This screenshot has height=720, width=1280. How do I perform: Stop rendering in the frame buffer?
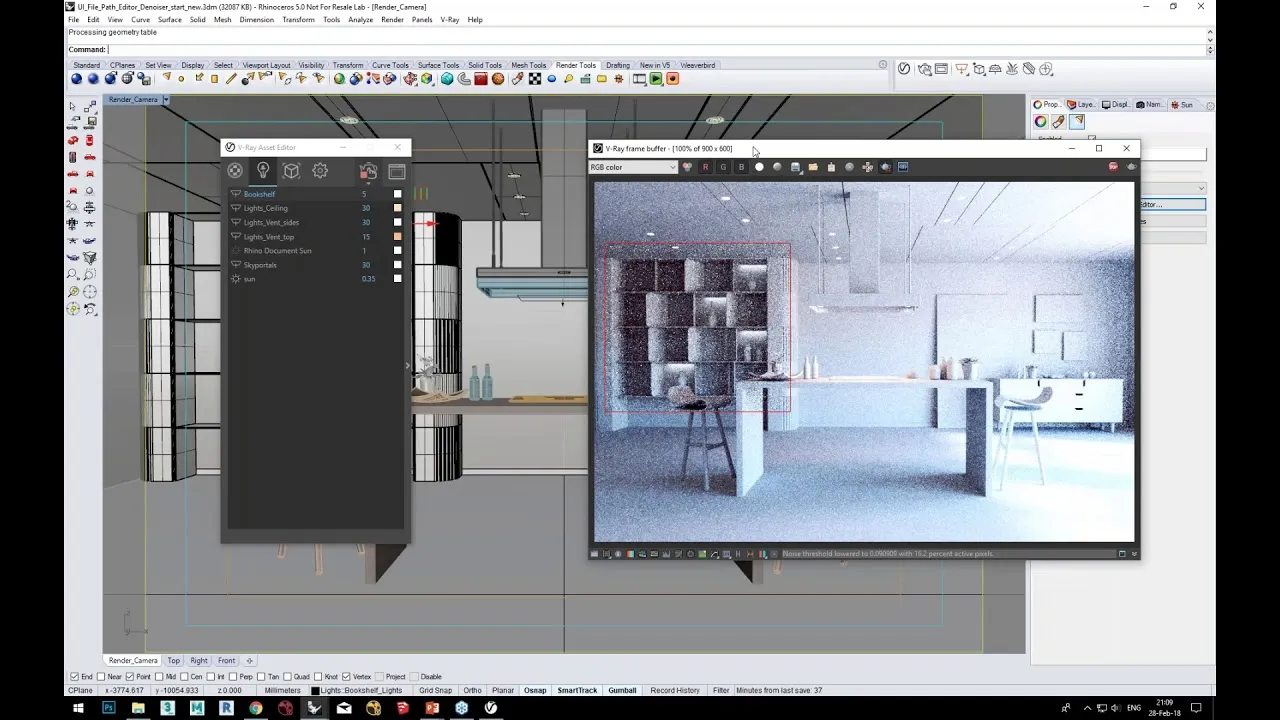click(x=1113, y=167)
